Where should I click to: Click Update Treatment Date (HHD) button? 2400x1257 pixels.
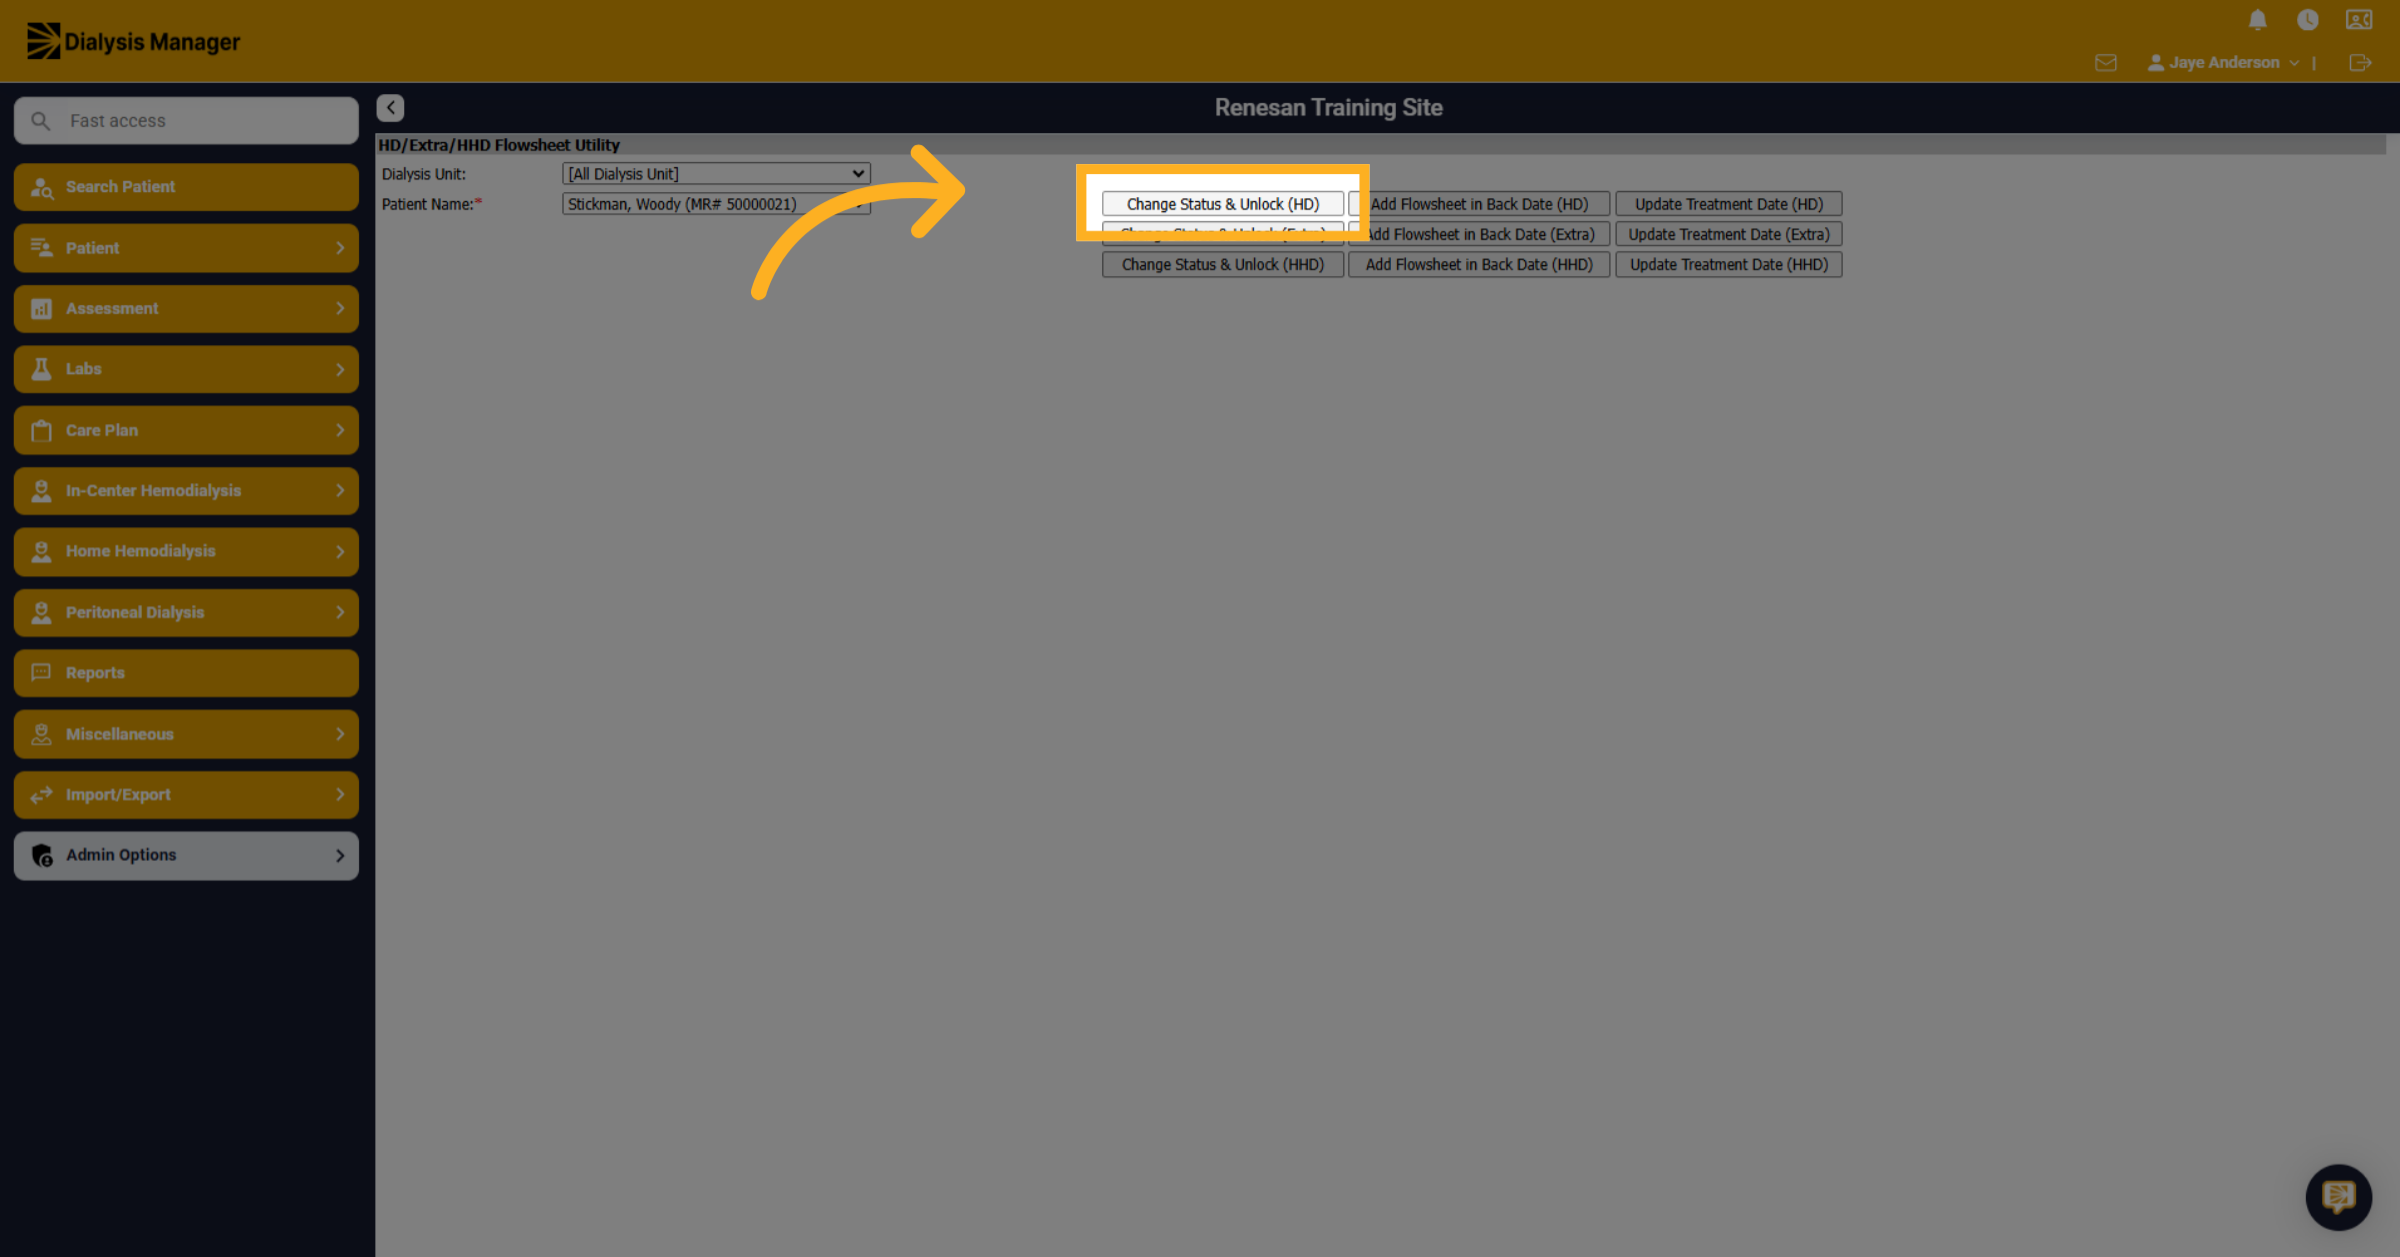(1729, 265)
